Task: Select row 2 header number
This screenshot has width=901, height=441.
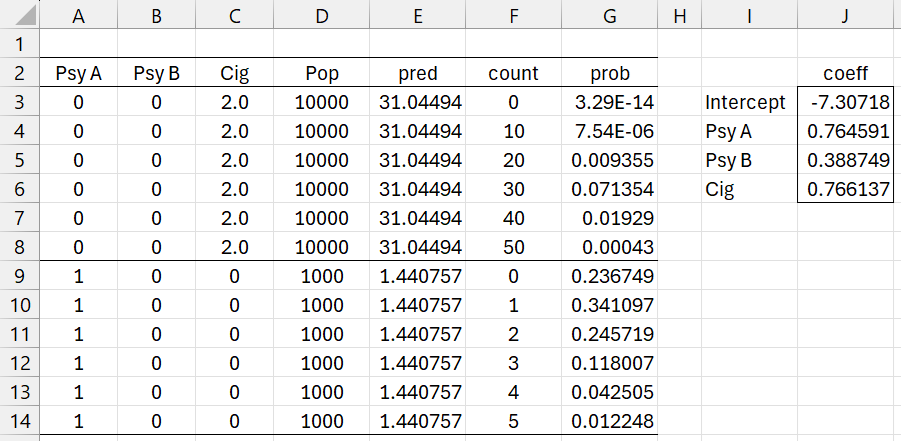Action: tap(19, 73)
